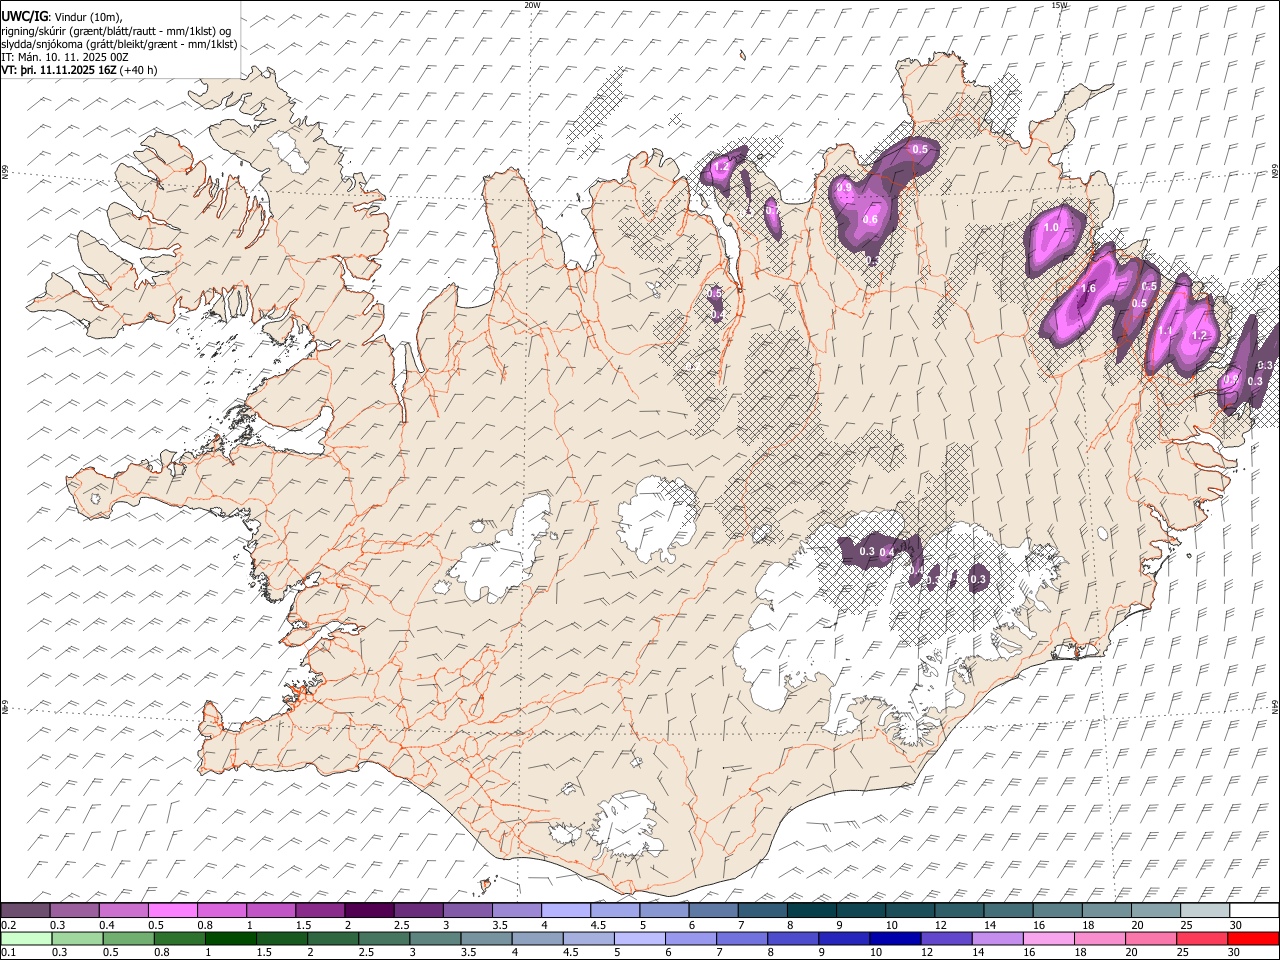Select the 'slydda/snjókoma' legend description line
This screenshot has height=960, width=1280.
click(x=119, y=43)
